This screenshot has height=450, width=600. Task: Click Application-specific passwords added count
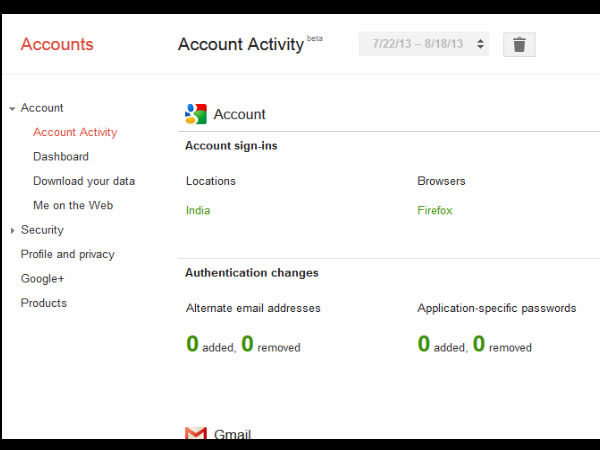point(424,344)
